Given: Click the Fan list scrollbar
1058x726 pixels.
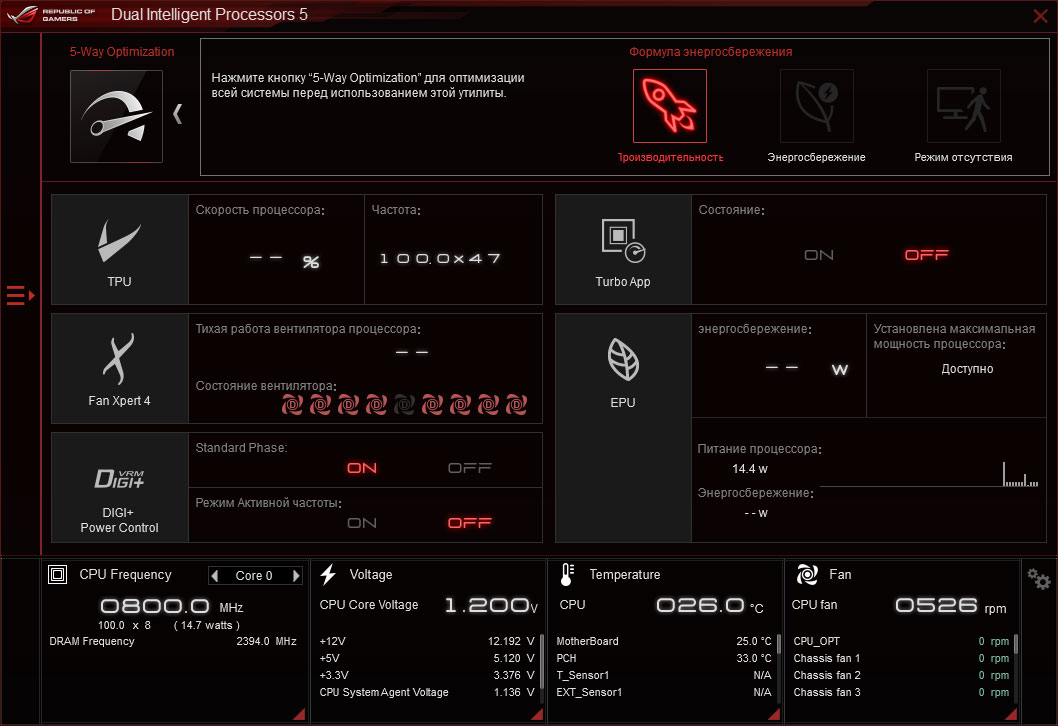Looking at the screenshot, I should point(1015,644).
